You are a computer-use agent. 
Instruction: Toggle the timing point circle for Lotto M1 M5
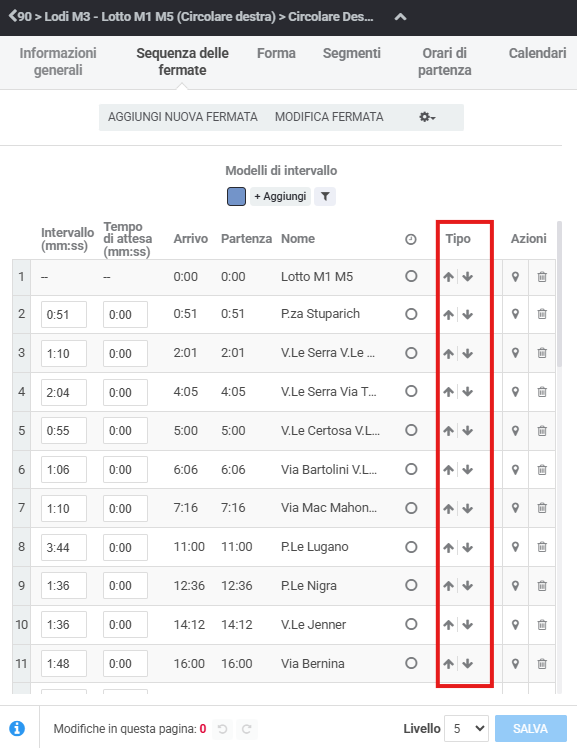click(x=411, y=276)
